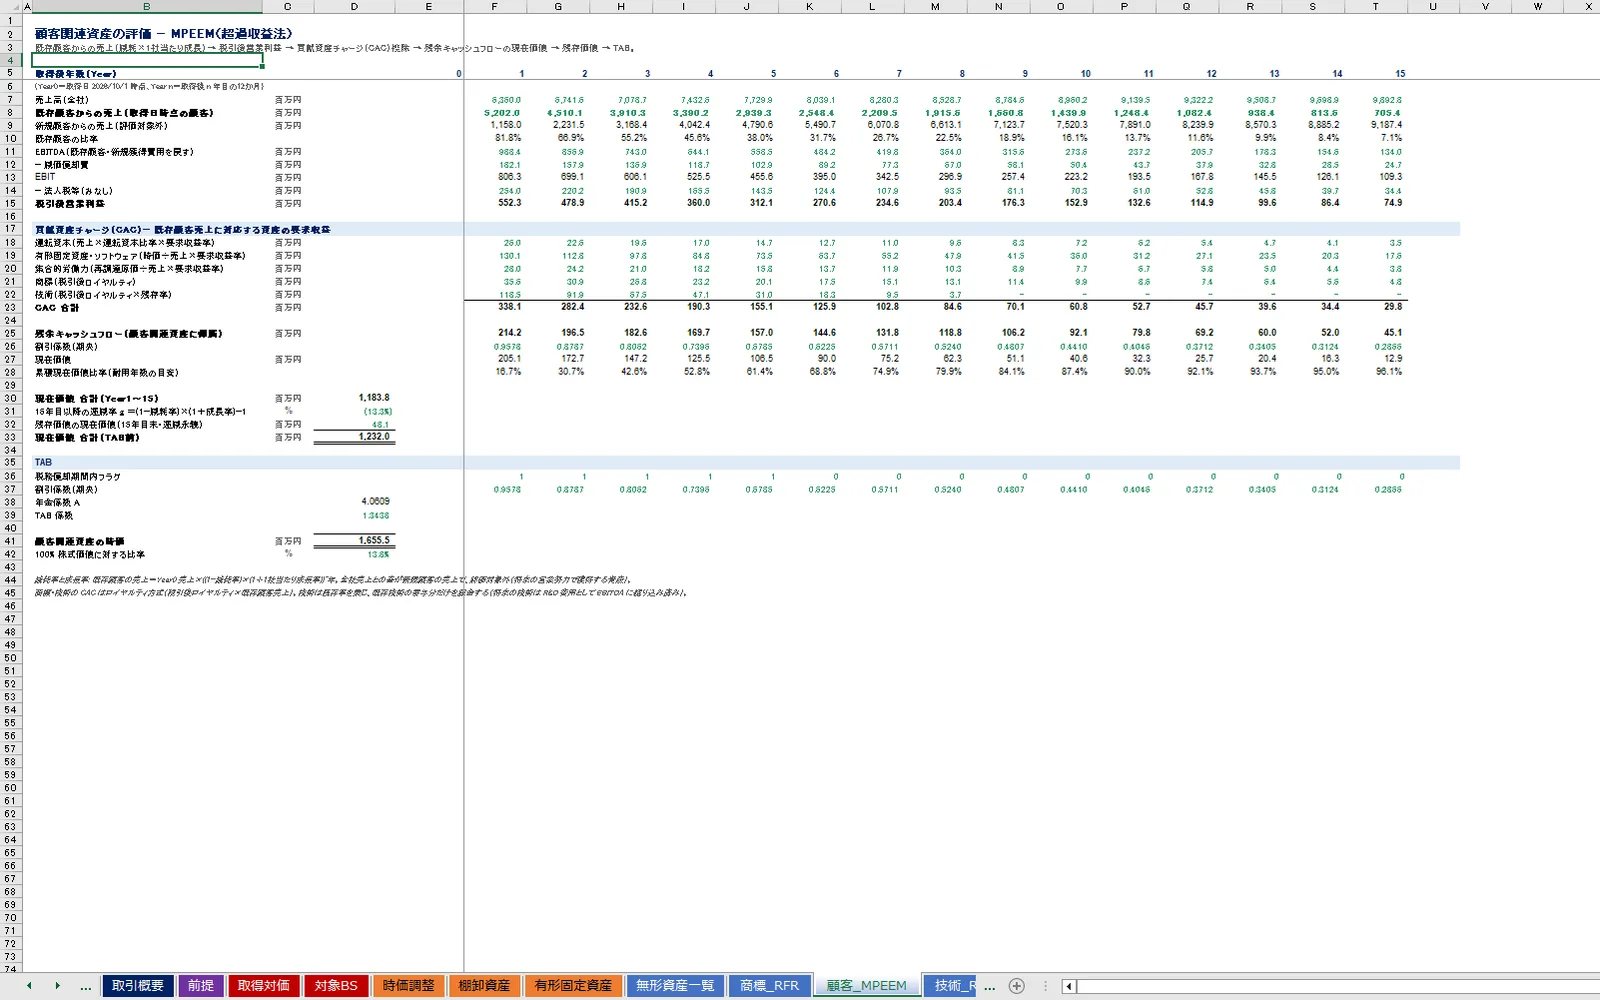
Task: Open the 取引概要 sheet tab
Action: 138,986
